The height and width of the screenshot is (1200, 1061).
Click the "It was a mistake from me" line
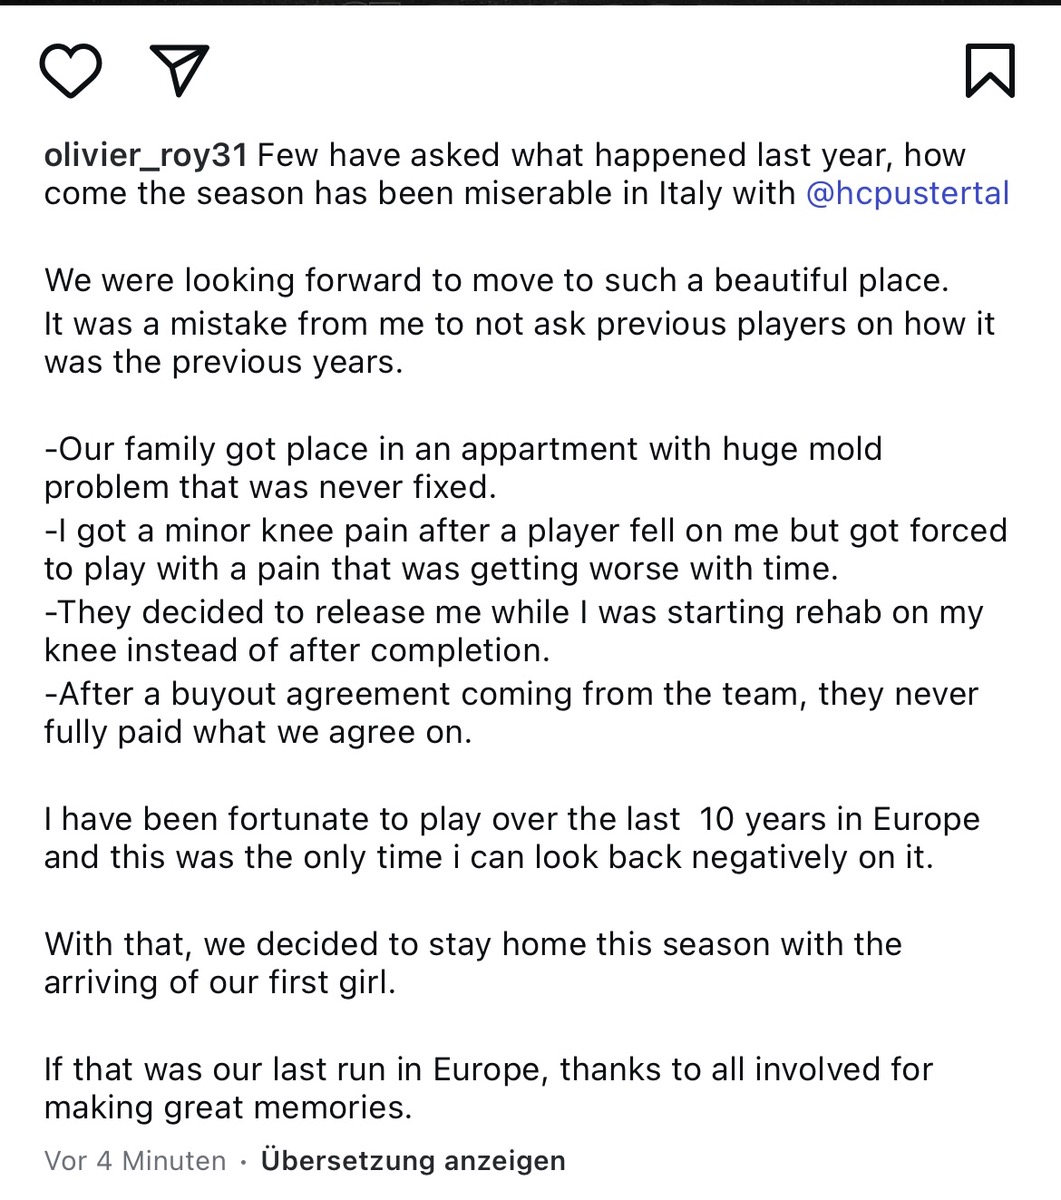tap(519, 323)
